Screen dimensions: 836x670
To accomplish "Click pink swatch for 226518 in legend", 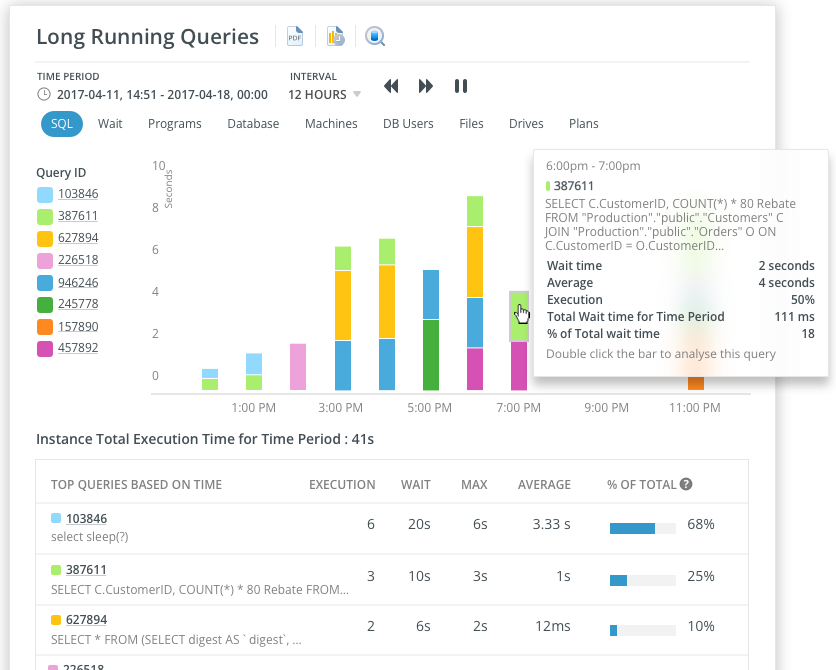I will pyautogui.click(x=45, y=261).
